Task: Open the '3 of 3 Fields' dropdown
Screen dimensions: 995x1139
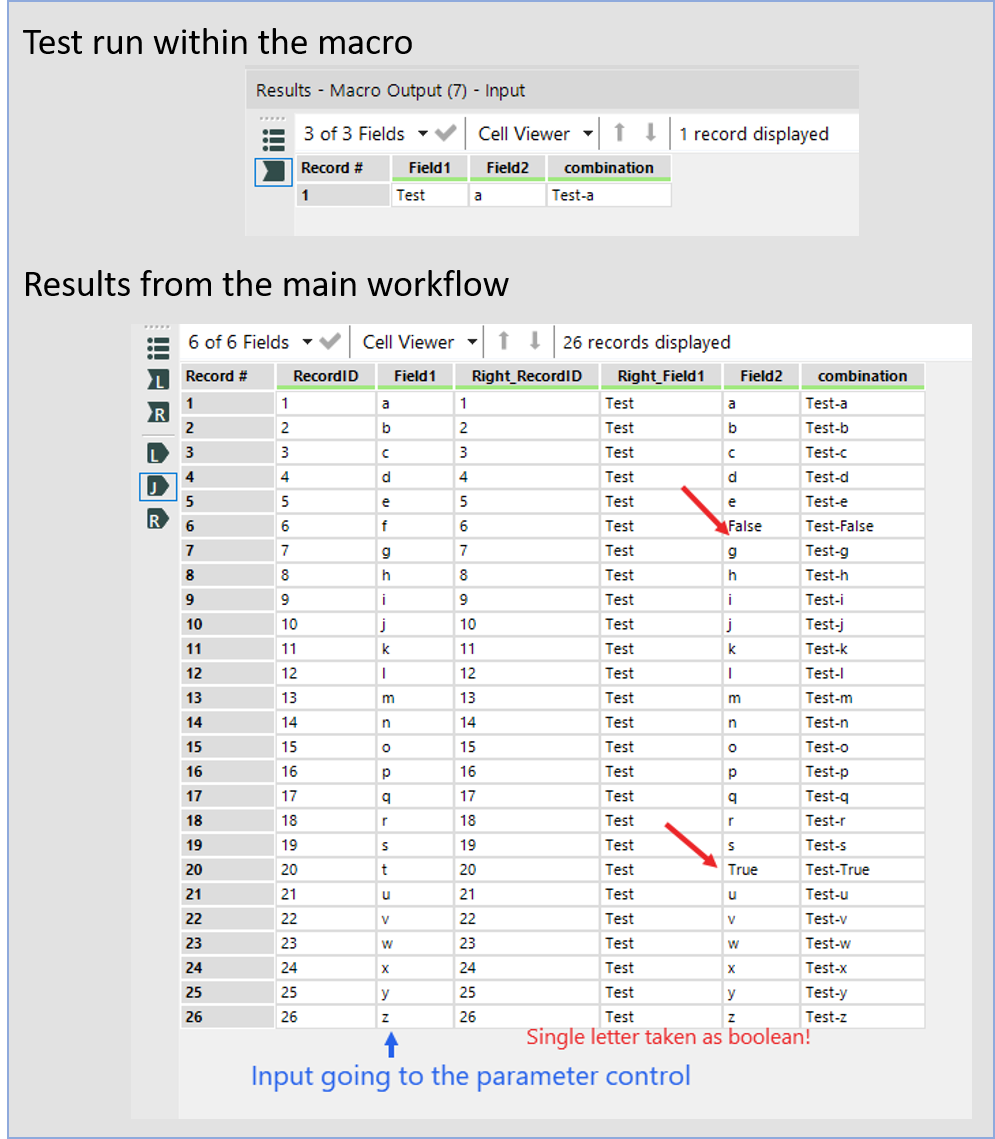Action: pyautogui.click(x=423, y=134)
